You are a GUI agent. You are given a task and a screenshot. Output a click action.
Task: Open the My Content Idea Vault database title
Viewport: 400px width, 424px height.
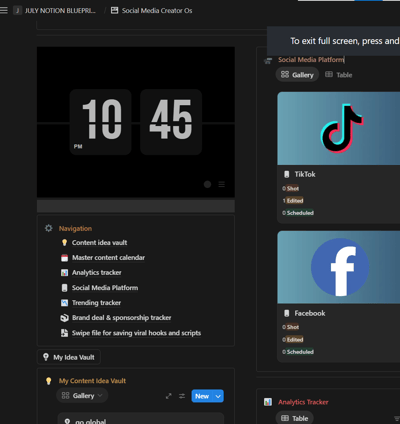pos(92,381)
